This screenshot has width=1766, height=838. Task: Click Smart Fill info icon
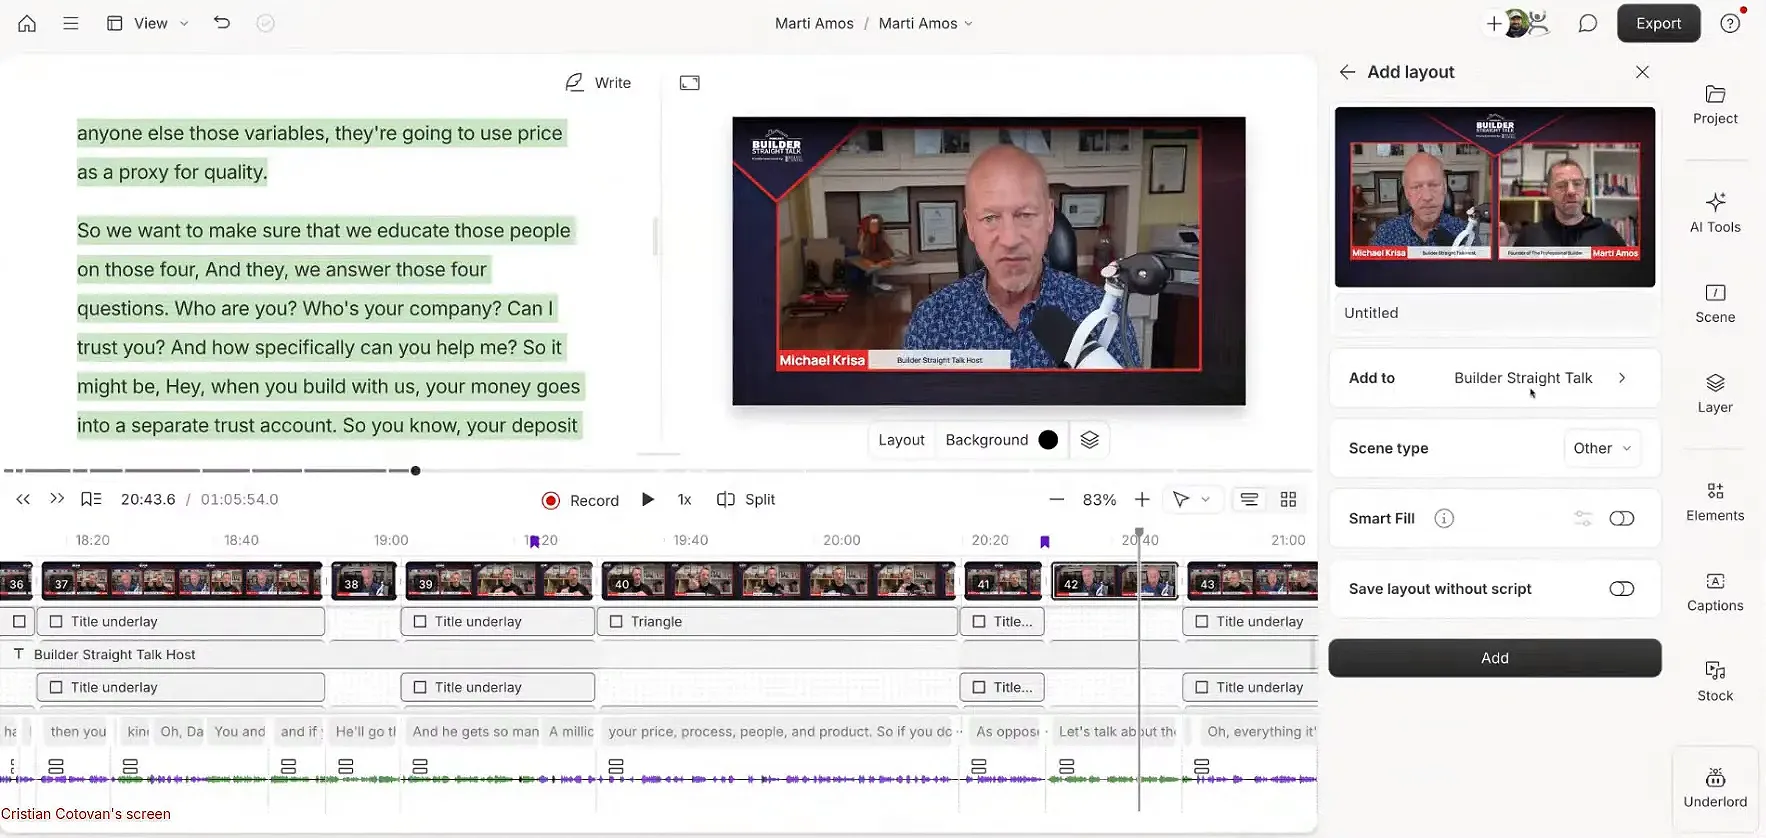point(1444,518)
